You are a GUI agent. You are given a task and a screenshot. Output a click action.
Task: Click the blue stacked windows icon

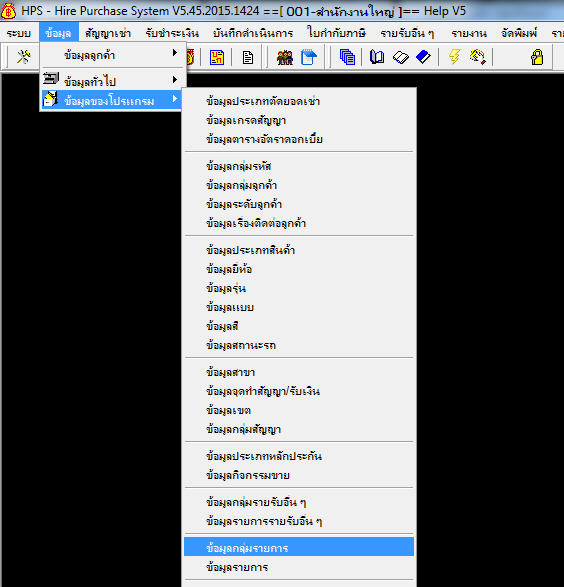click(347, 57)
